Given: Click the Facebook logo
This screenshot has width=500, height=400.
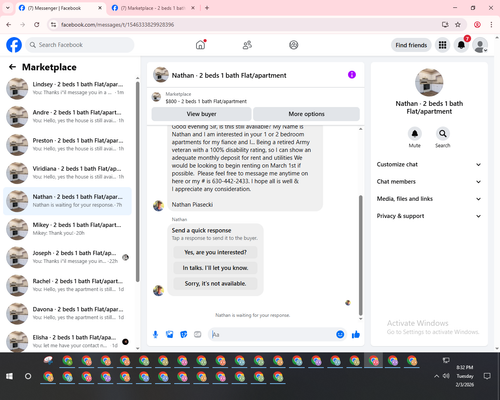Looking at the screenshot, I should click(14, 45).
